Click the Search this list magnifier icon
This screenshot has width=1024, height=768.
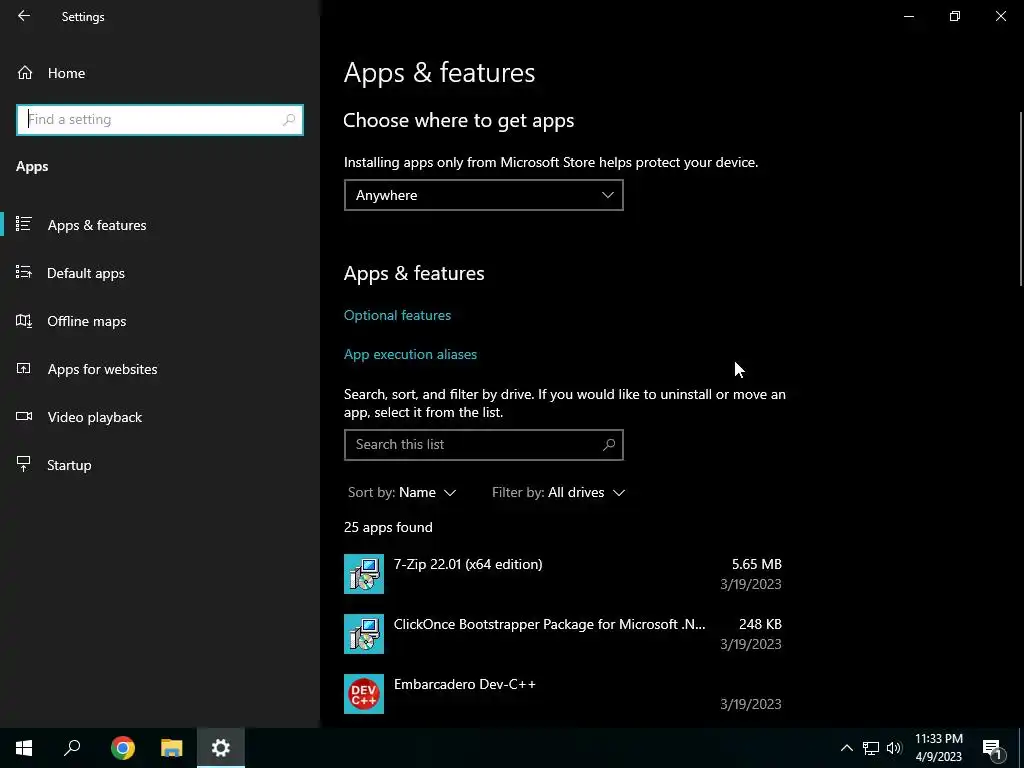pyautogui.click(x=609, y=445)
